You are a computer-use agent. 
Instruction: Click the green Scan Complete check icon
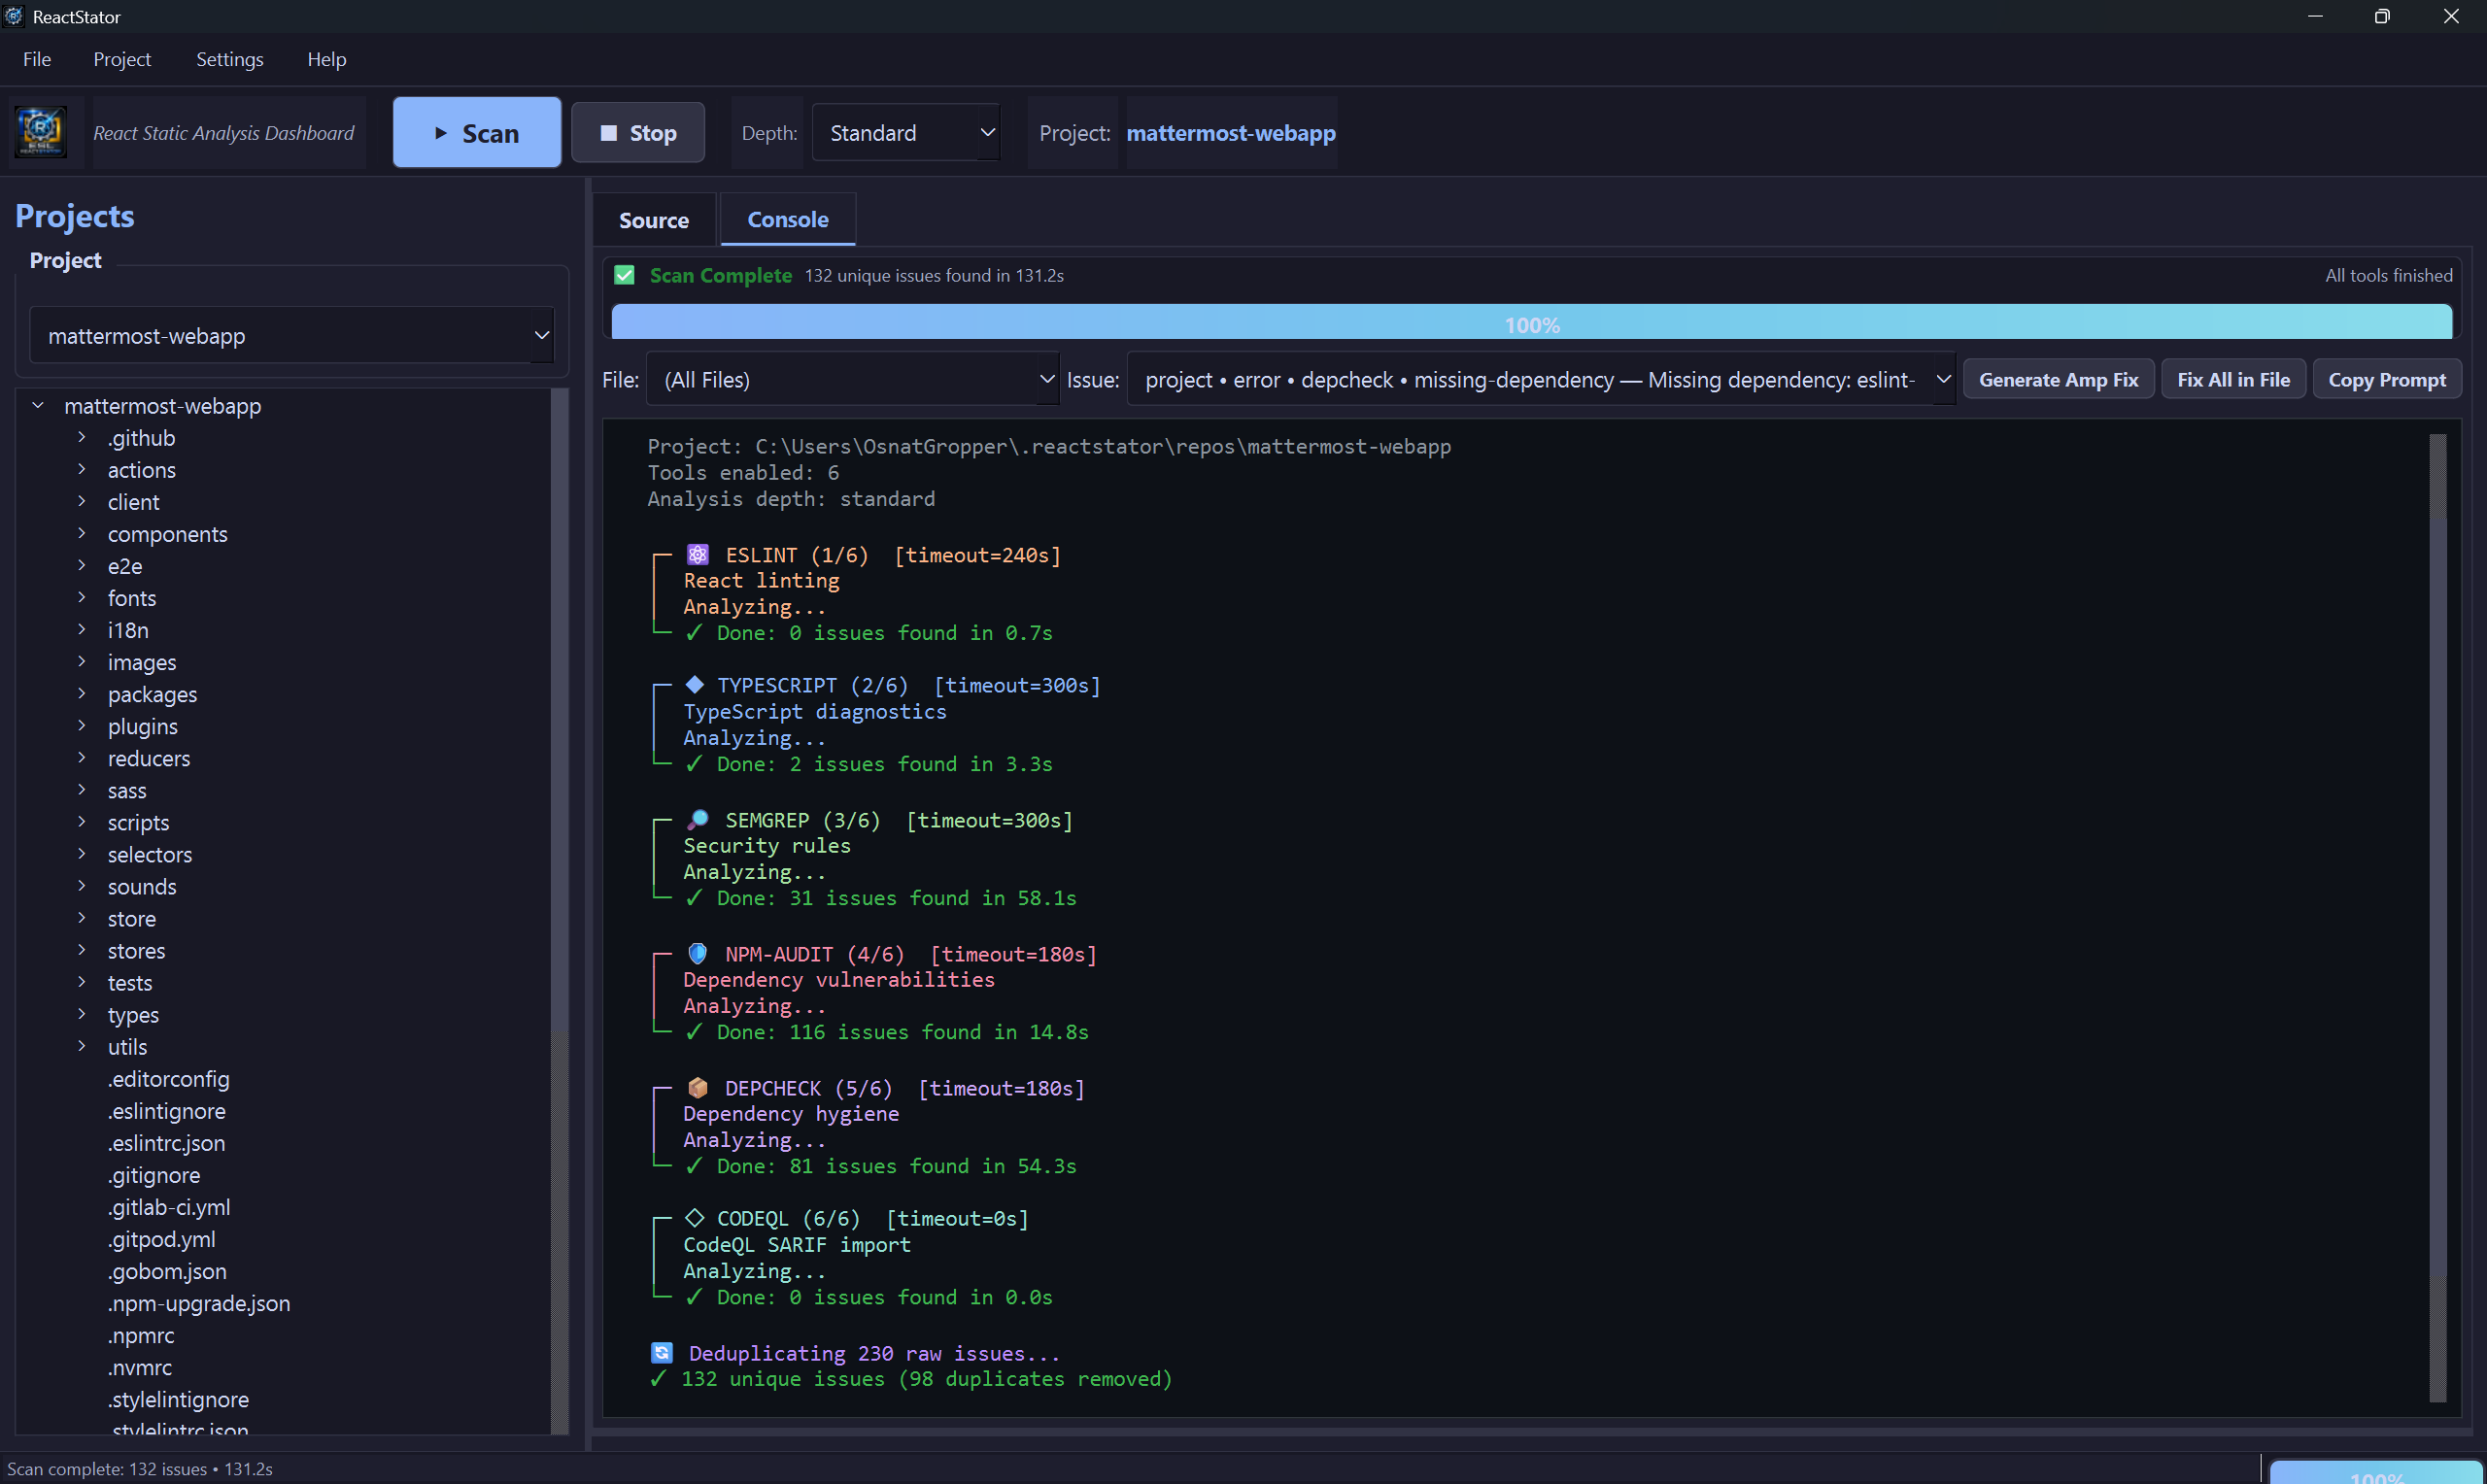coord(624,275)
